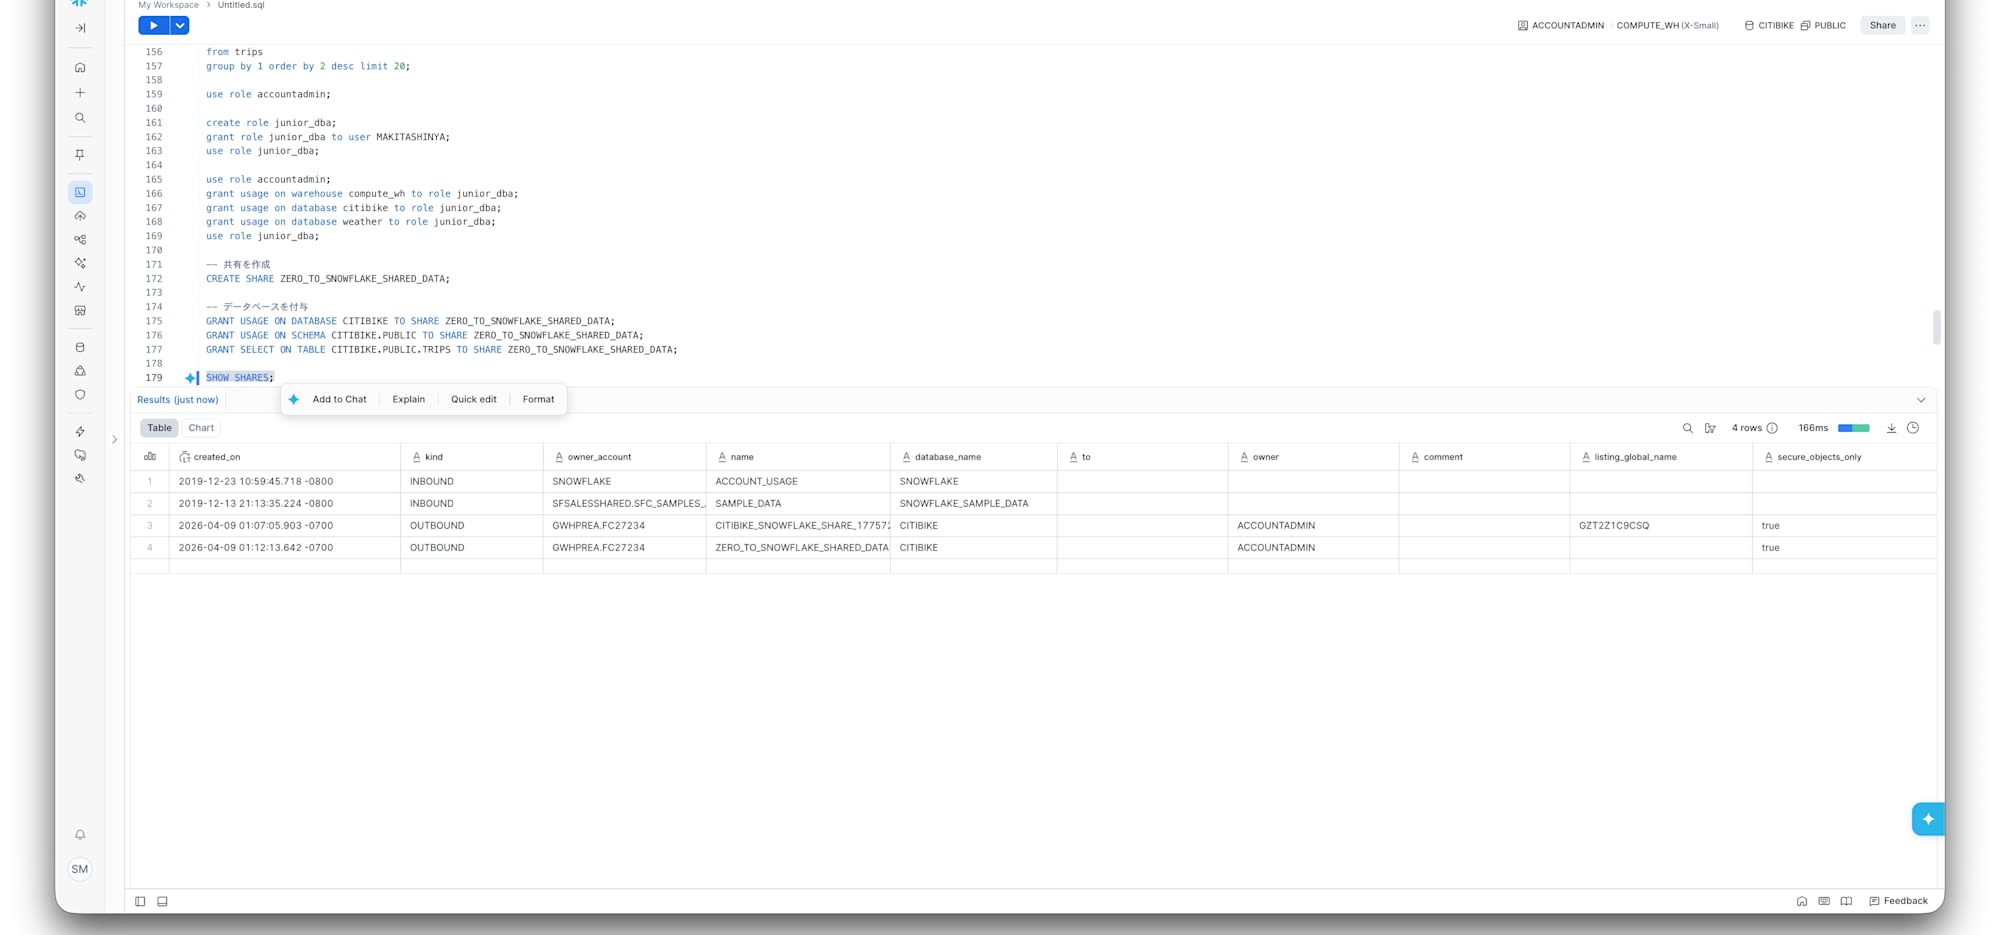Open the shield icon in the sidebar
2000x935 pixels.
(80, 395)
